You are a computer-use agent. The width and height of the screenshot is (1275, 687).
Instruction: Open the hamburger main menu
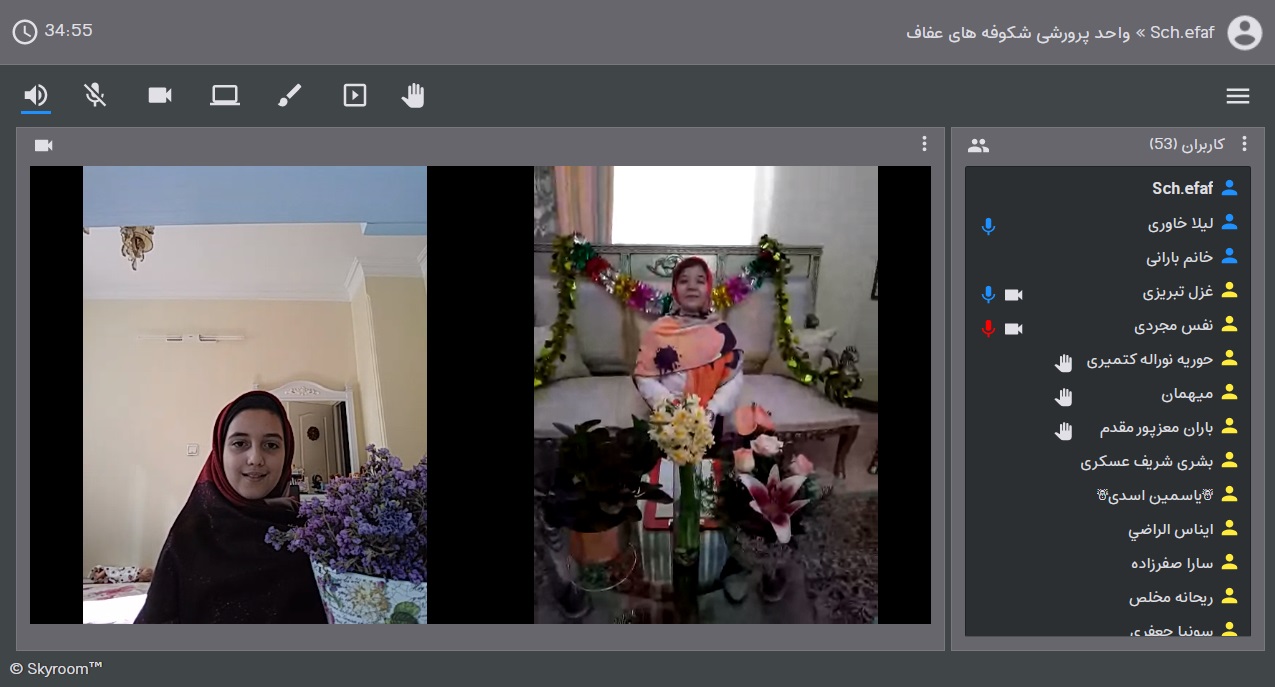[1238, 96]
